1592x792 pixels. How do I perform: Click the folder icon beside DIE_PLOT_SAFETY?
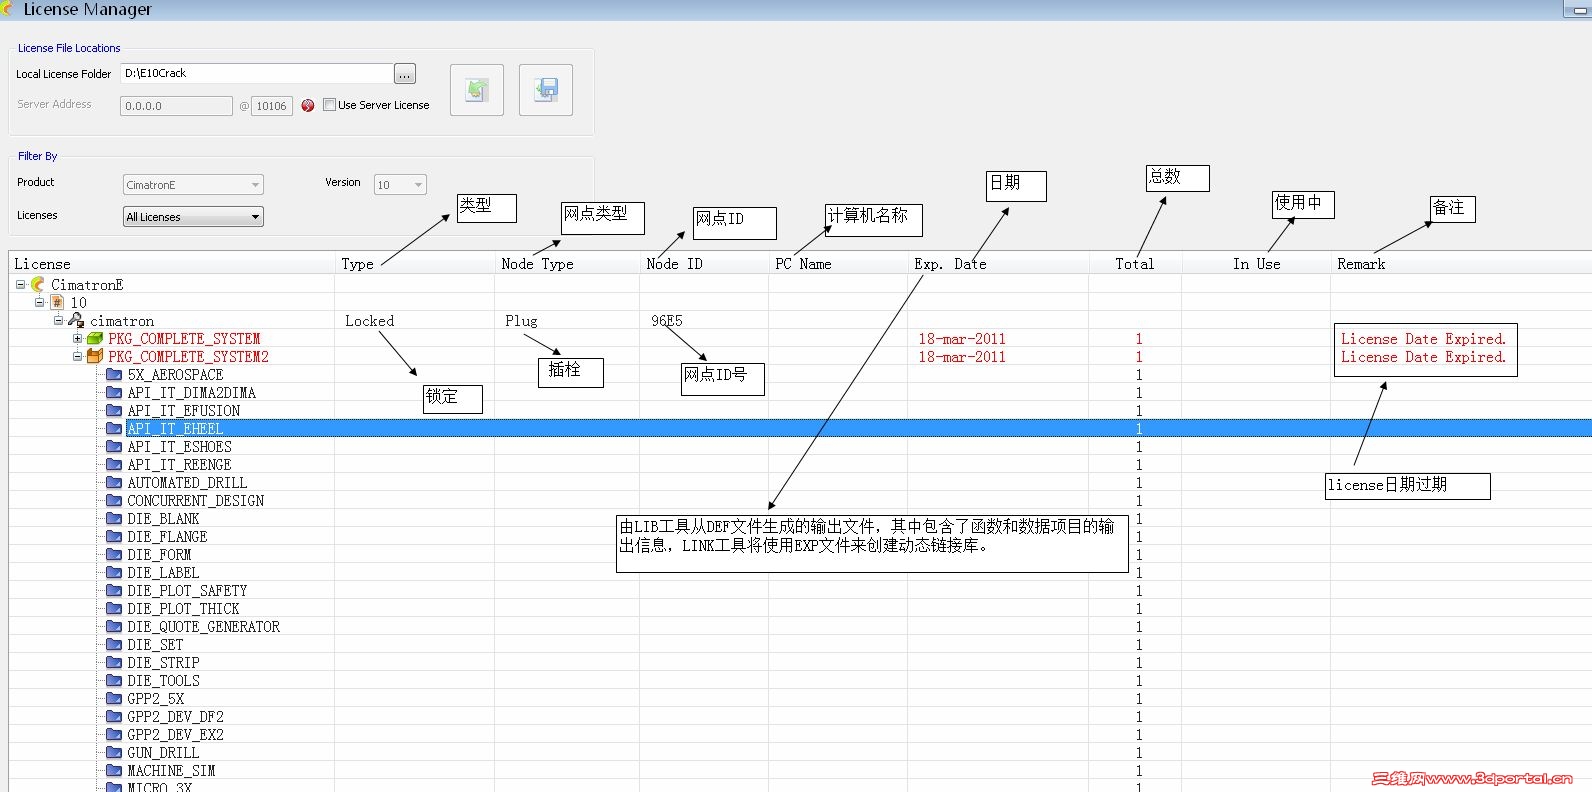click(114, 591)
